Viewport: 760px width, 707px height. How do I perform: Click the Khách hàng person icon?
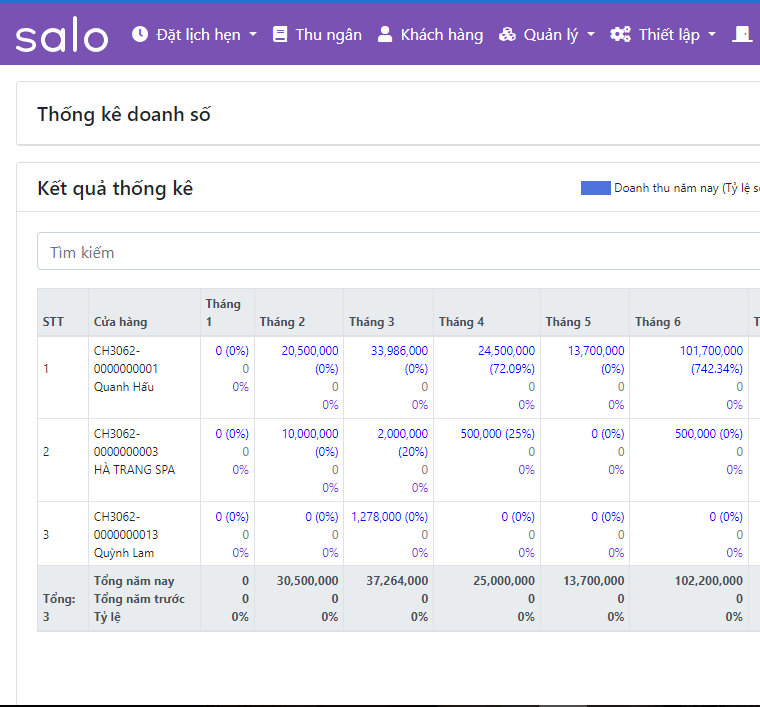[x=385, y=34]
